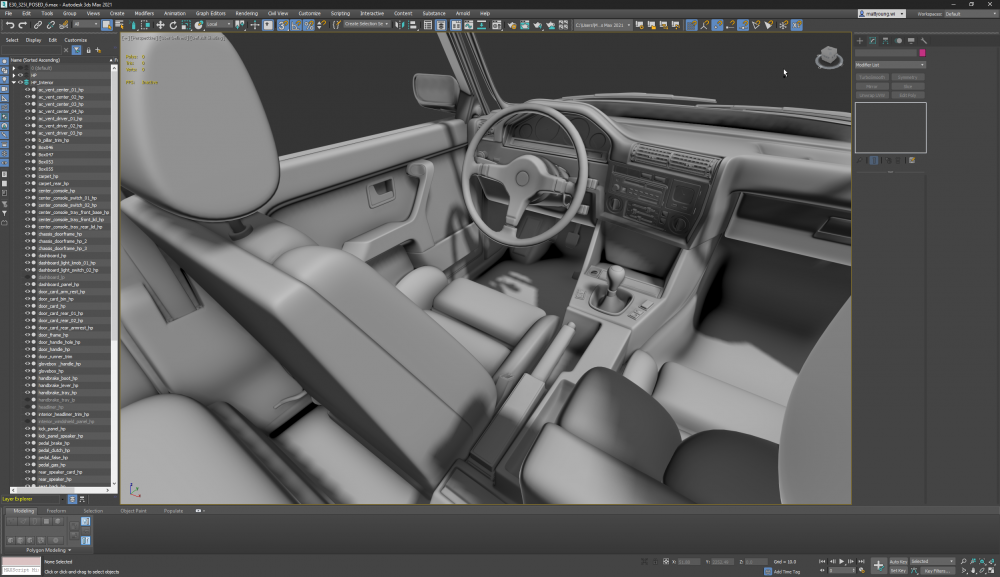This screenshot has height=577, width=1000.
Task: Open the Create command panel tab
Action: pos(860,40)
